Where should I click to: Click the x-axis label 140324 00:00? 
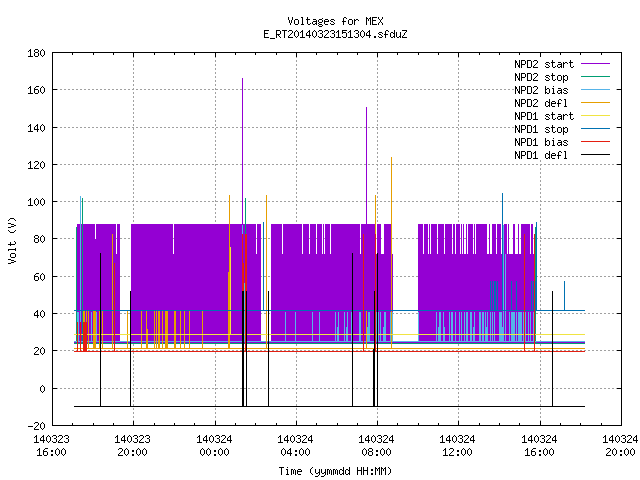click(214, 446)
